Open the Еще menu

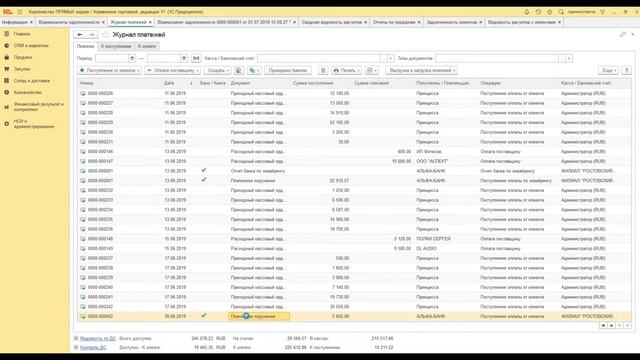[608, 70]
